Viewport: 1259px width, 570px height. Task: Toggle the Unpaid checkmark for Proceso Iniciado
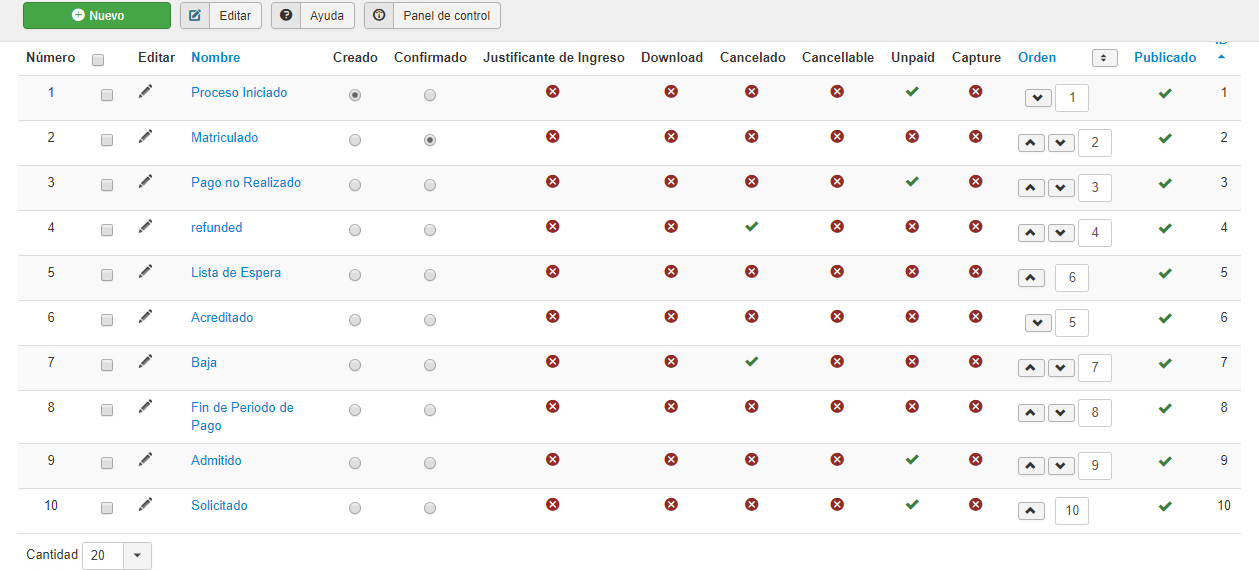coord(911,91)
